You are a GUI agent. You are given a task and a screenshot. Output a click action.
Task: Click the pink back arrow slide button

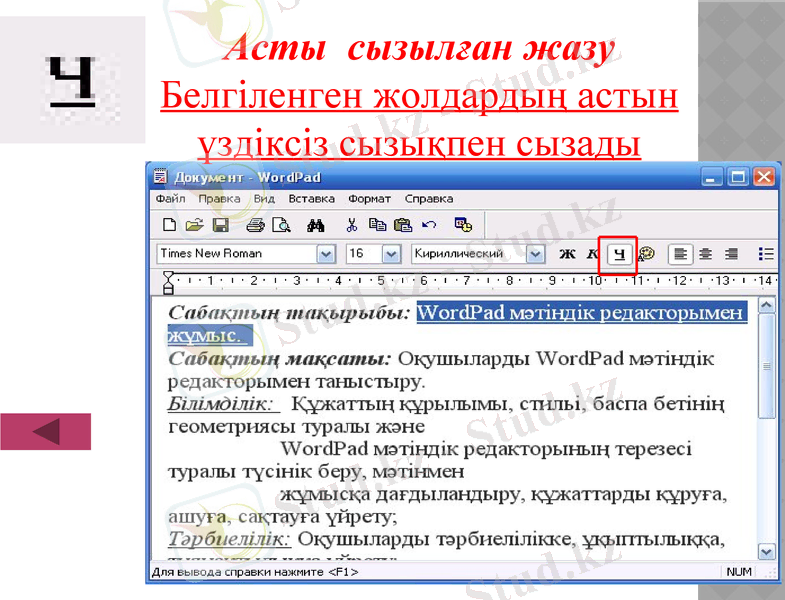(46, 431)
